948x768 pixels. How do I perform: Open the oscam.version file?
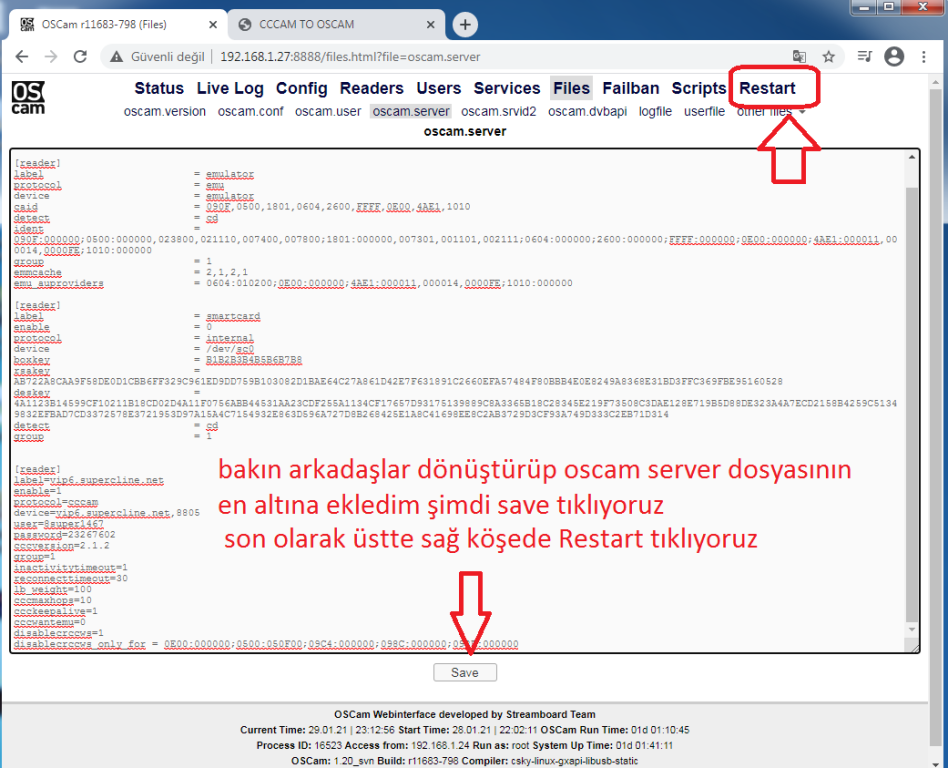tap(165, 112)
